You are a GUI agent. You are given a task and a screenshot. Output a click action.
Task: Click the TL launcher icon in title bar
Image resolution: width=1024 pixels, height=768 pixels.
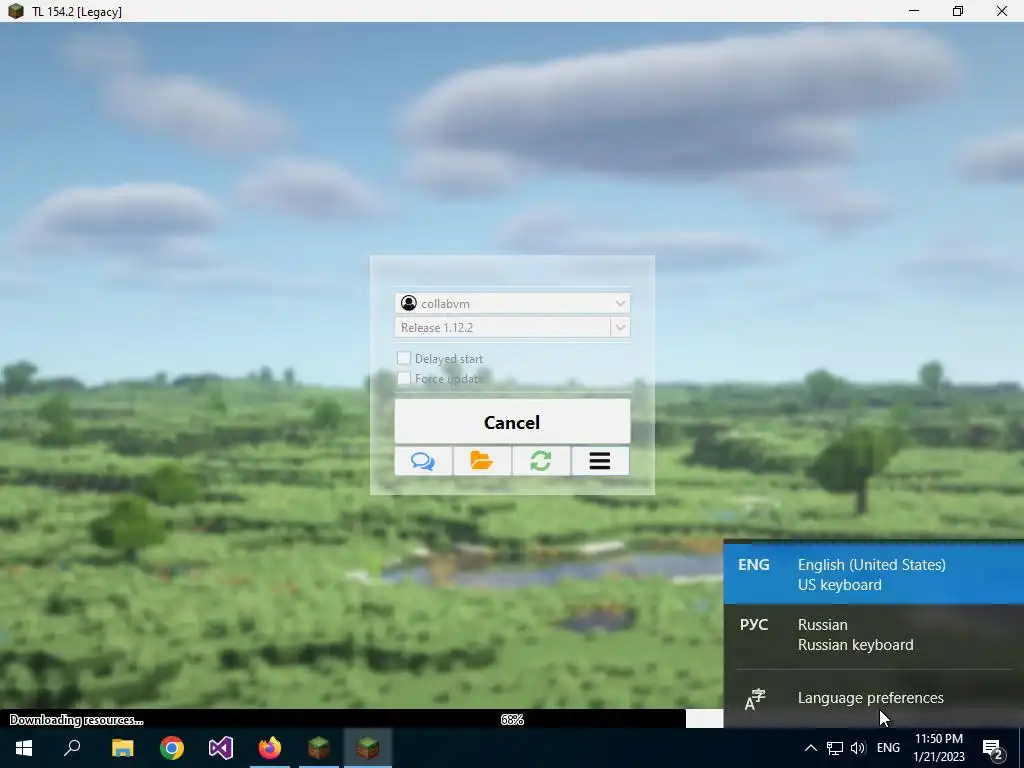pyautogui.click(x=16, y=11)
